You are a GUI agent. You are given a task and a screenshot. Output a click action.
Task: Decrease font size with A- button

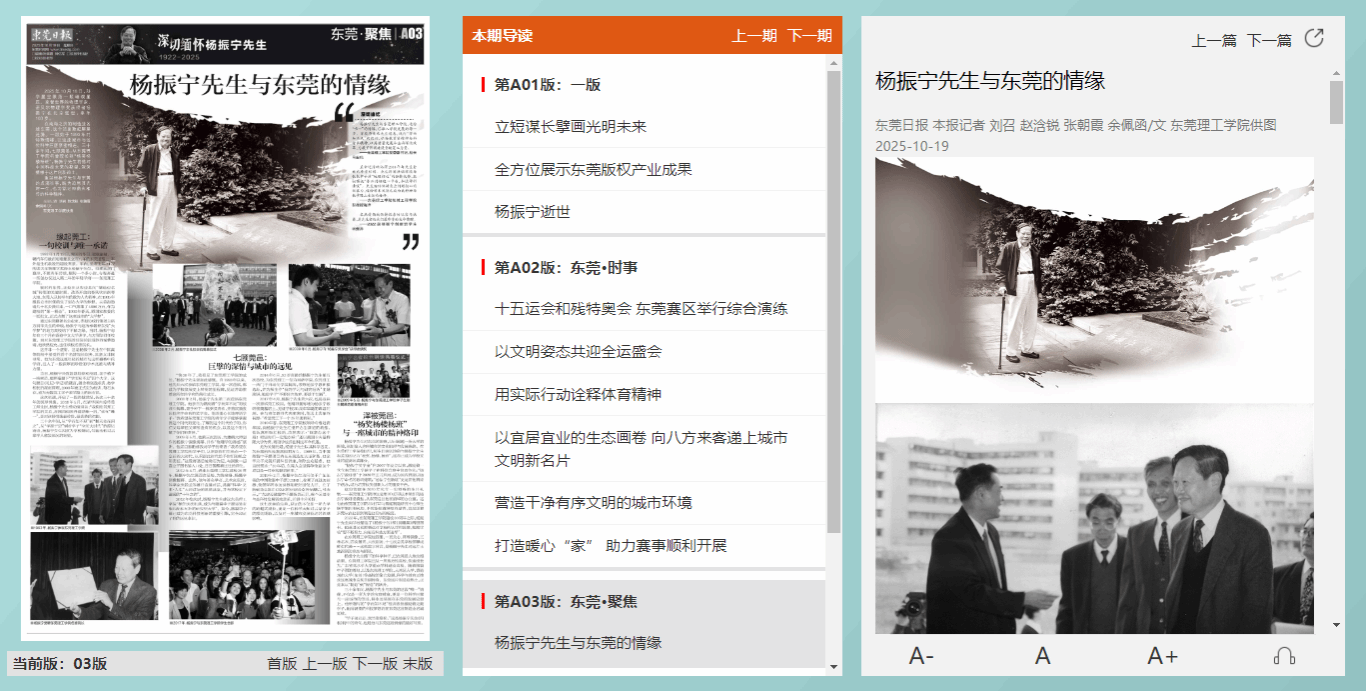[921, 656]
